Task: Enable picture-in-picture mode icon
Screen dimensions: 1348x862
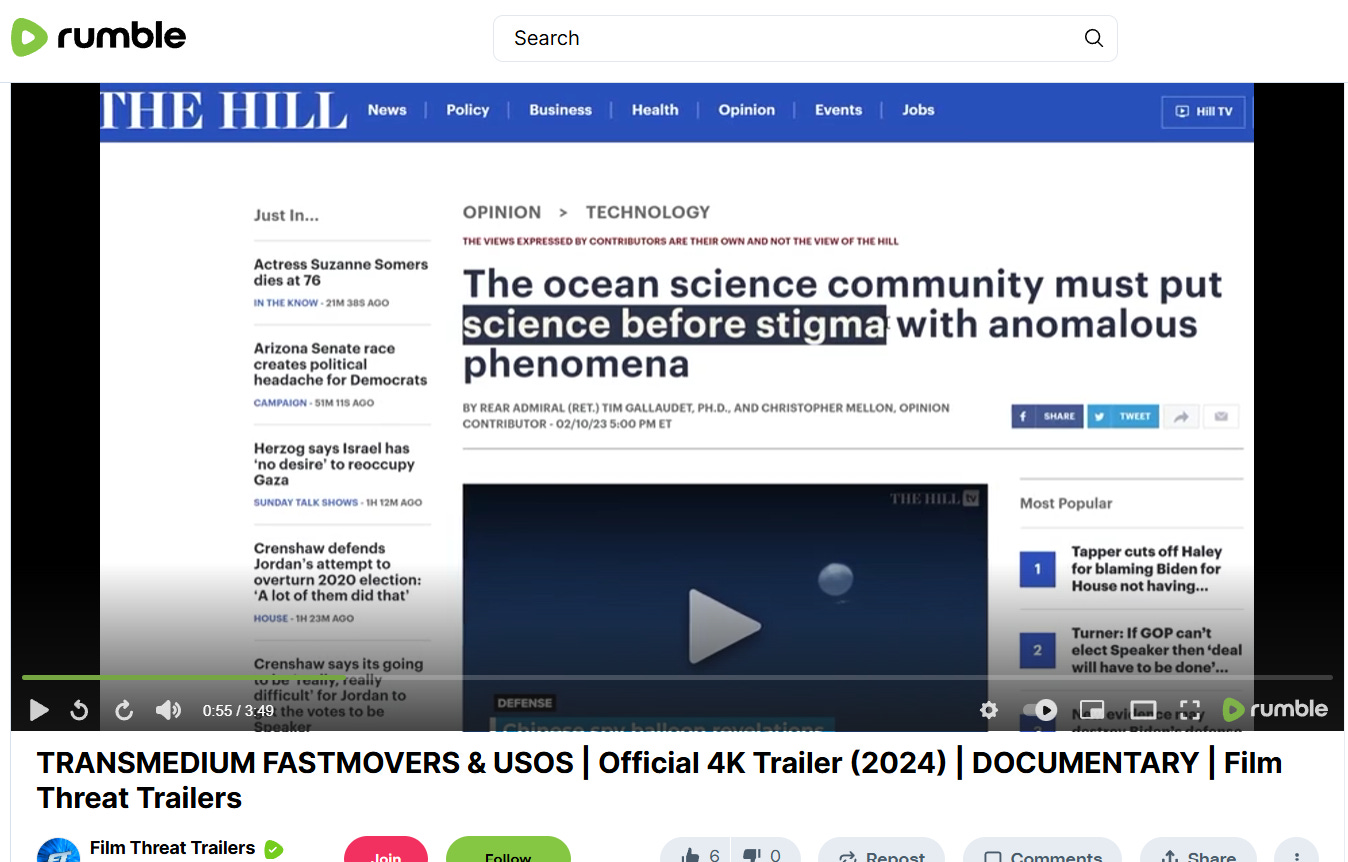Action: (1092, 710)
